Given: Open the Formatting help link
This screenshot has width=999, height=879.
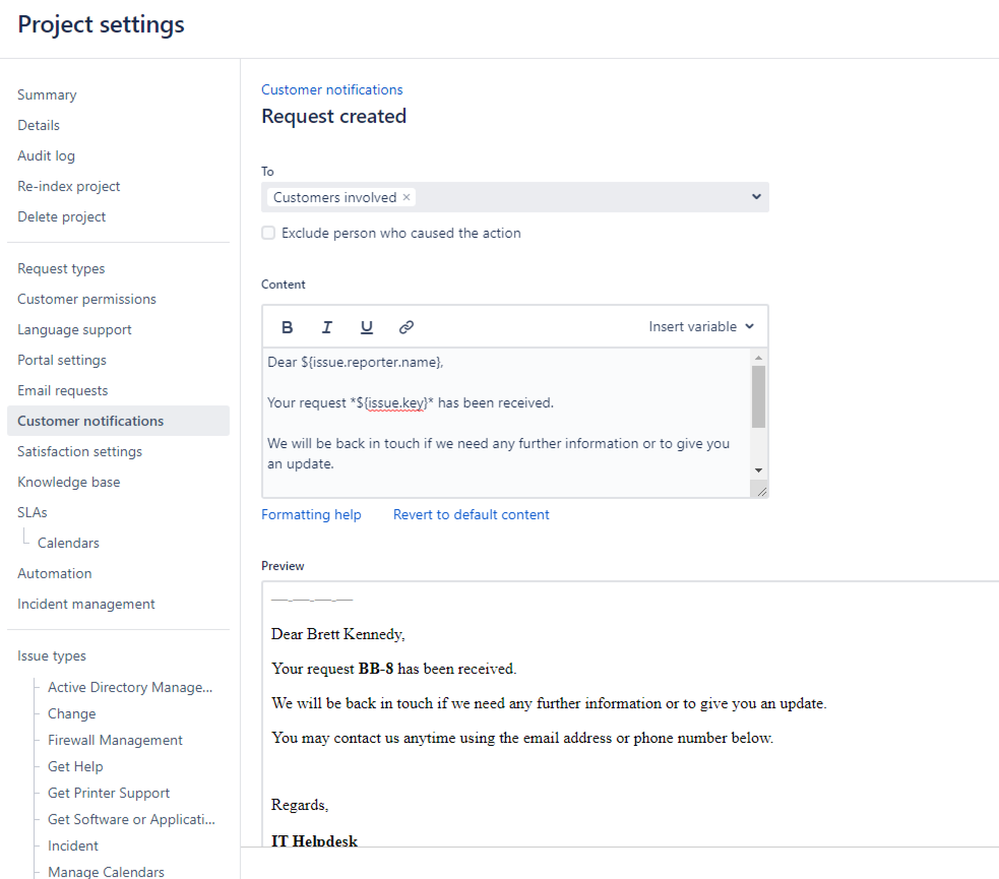Looking at the screenshot, I should pyautogui.click(x=311, y=514).
